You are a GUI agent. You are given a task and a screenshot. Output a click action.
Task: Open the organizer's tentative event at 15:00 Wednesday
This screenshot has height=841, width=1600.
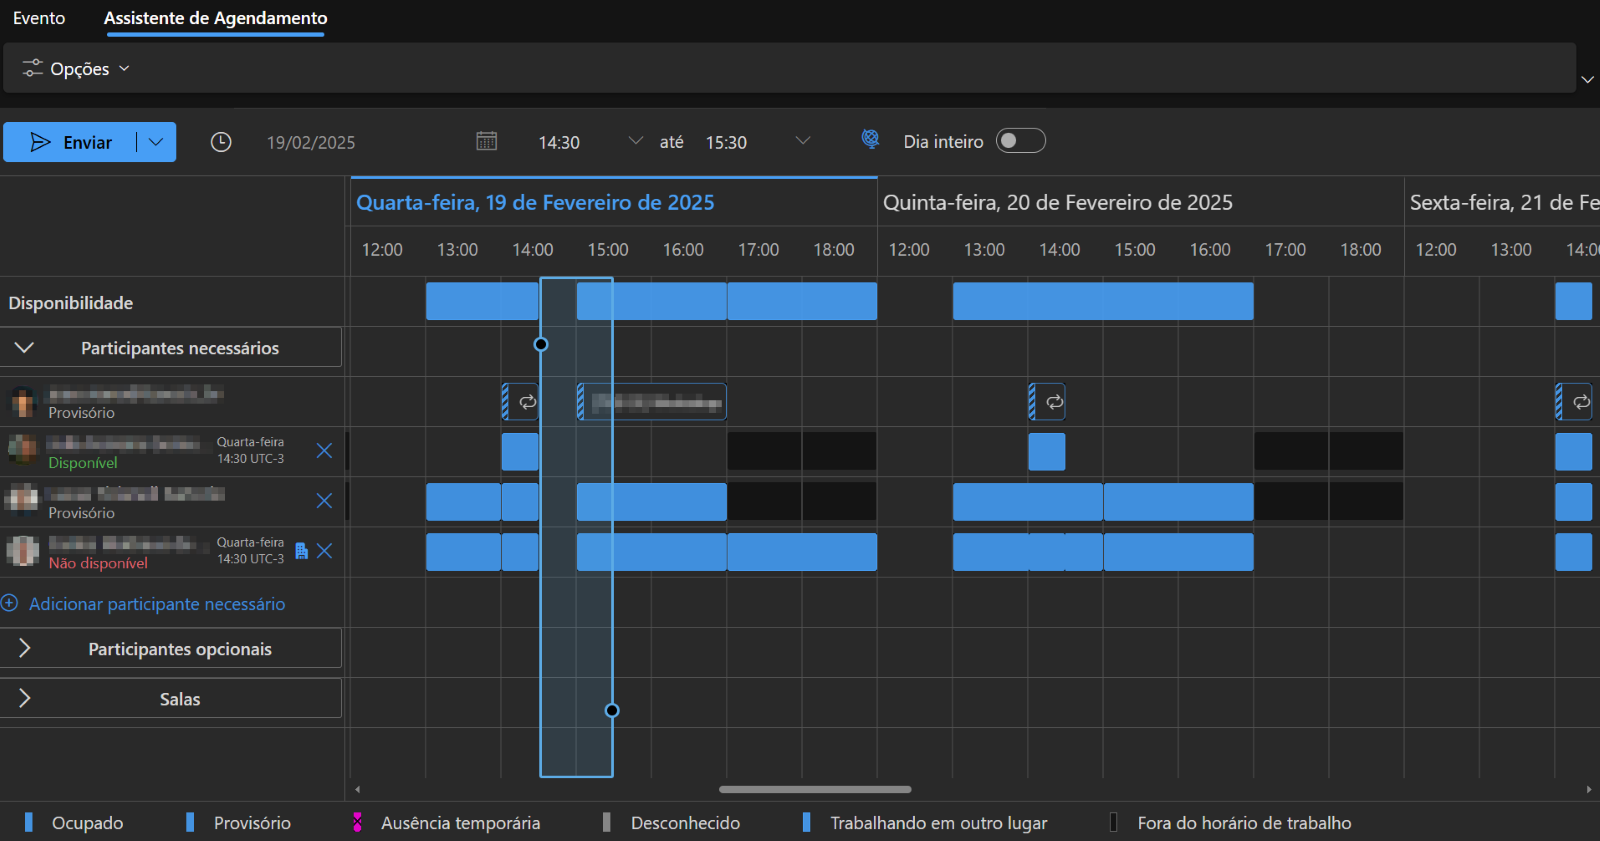click(652, 402)
